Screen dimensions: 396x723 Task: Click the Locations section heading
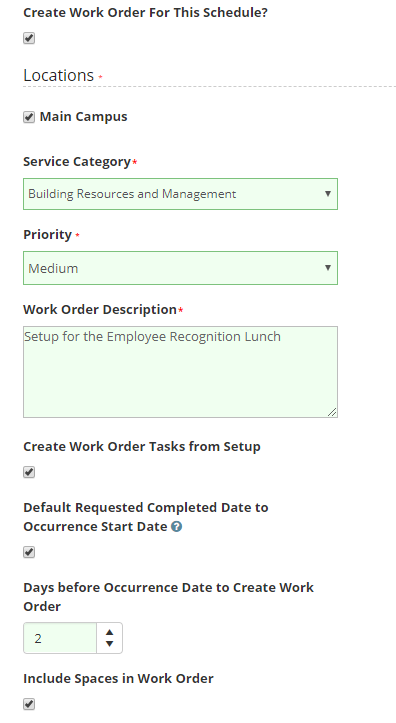pos(59,75)
